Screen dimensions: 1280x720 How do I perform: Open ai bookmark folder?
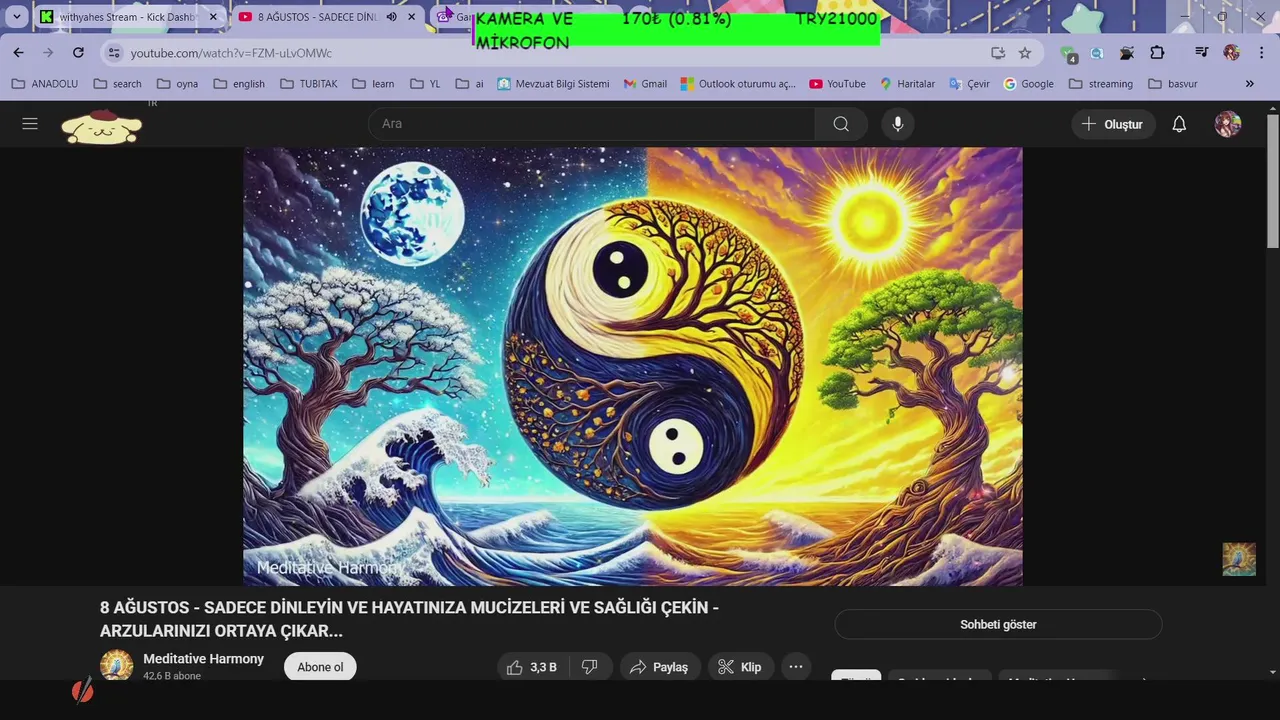point(469,84)
